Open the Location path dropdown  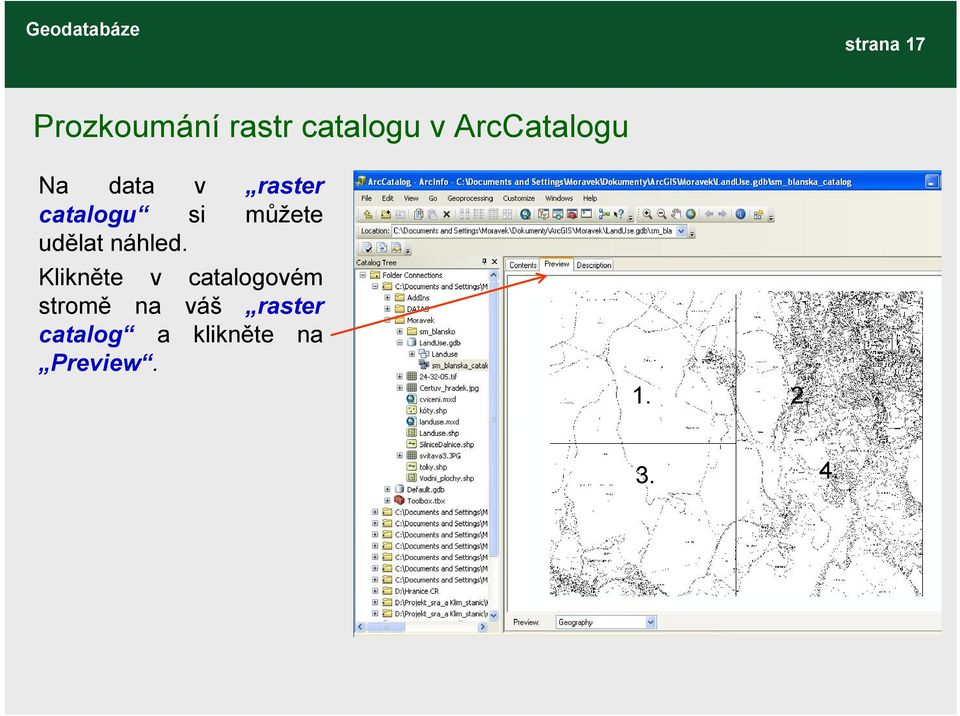pyautogui.click(x=681, y=232)
